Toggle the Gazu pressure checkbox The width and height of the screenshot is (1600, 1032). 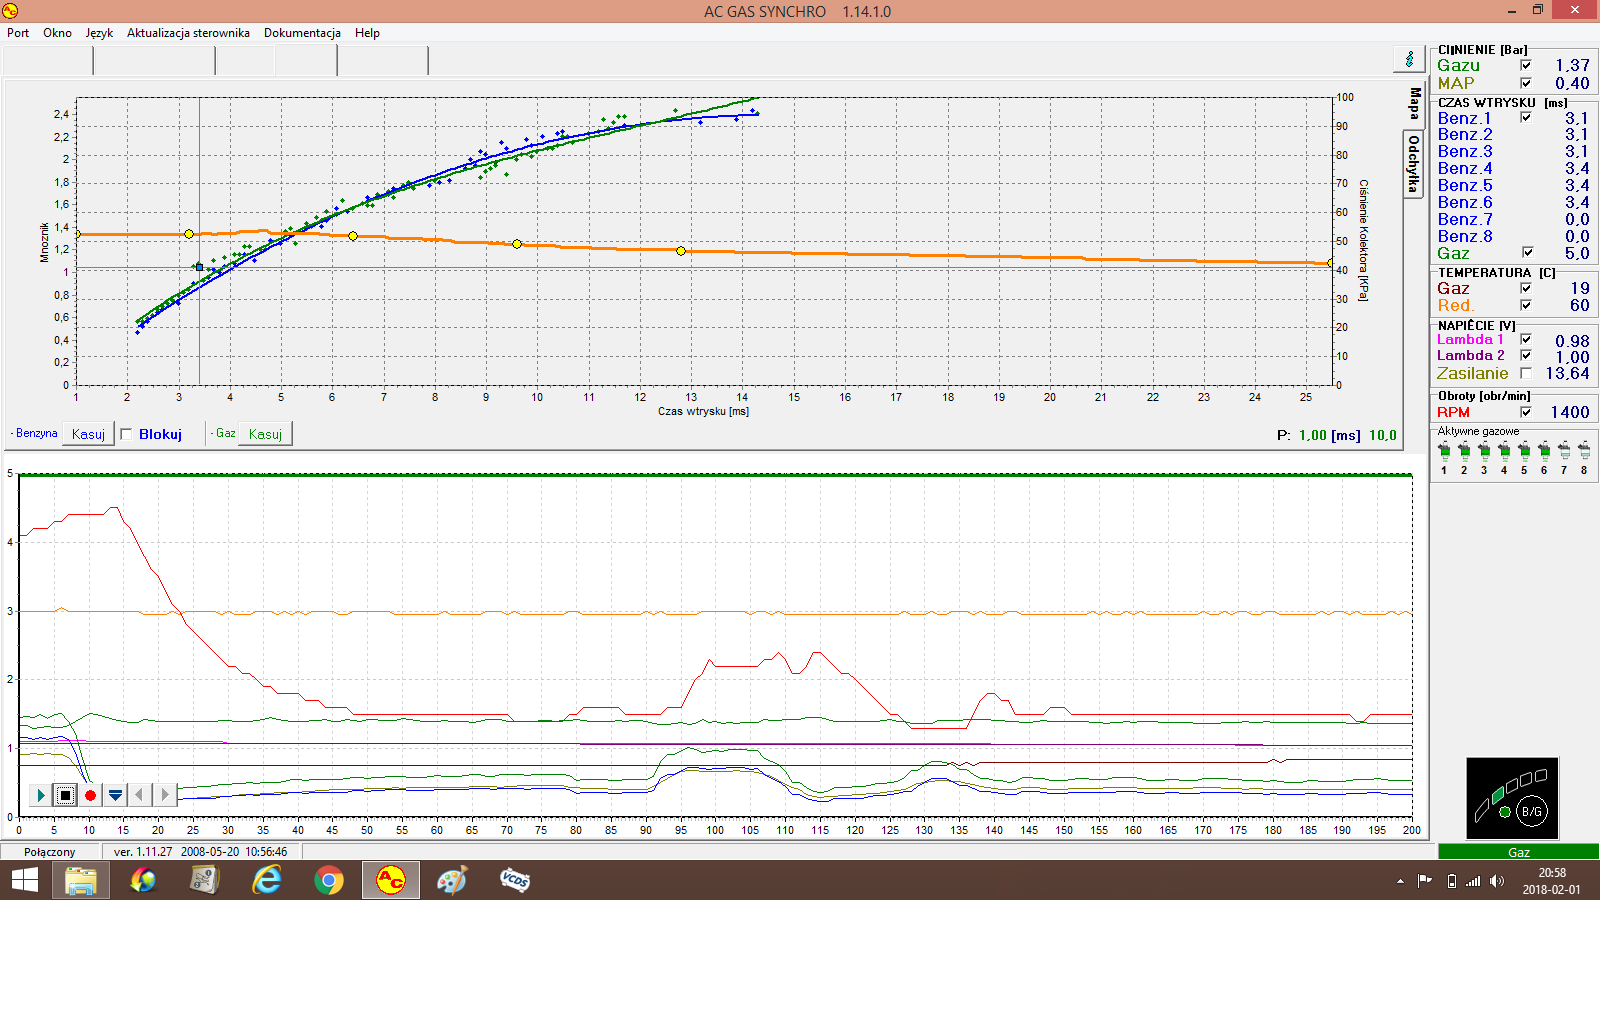[1526, 66]
